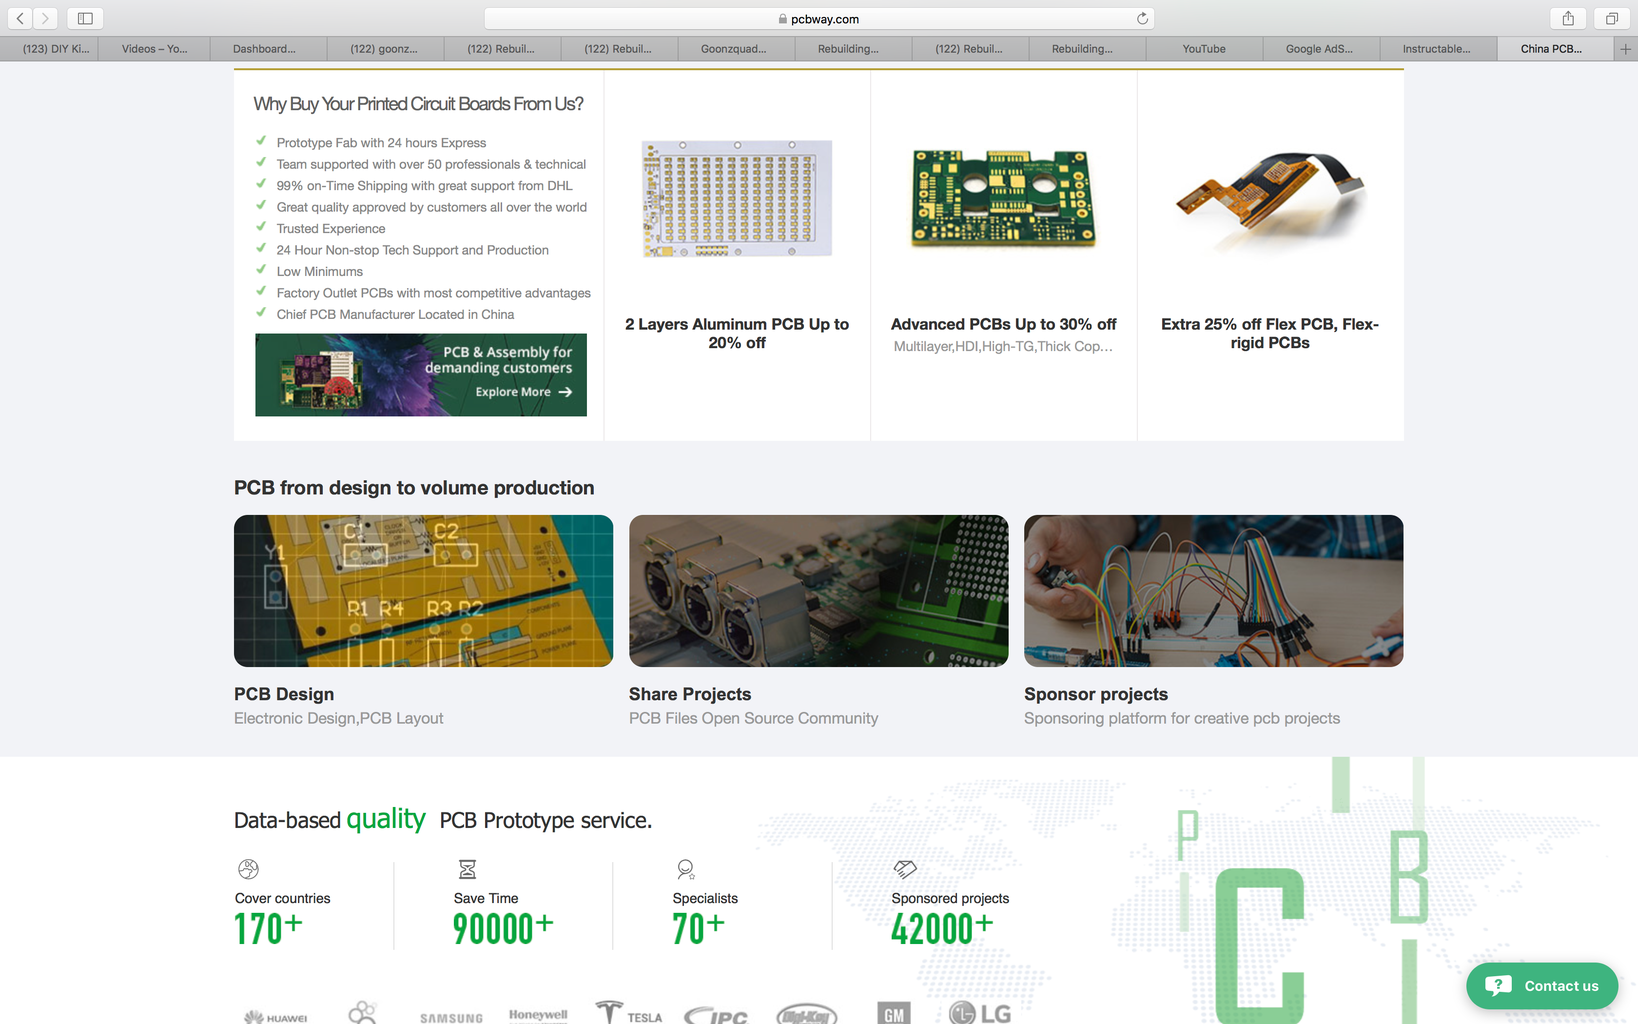Viewport: 1638px width, 1024px height.
Task: Click the Specialists person icon
Action: (686, 869)
